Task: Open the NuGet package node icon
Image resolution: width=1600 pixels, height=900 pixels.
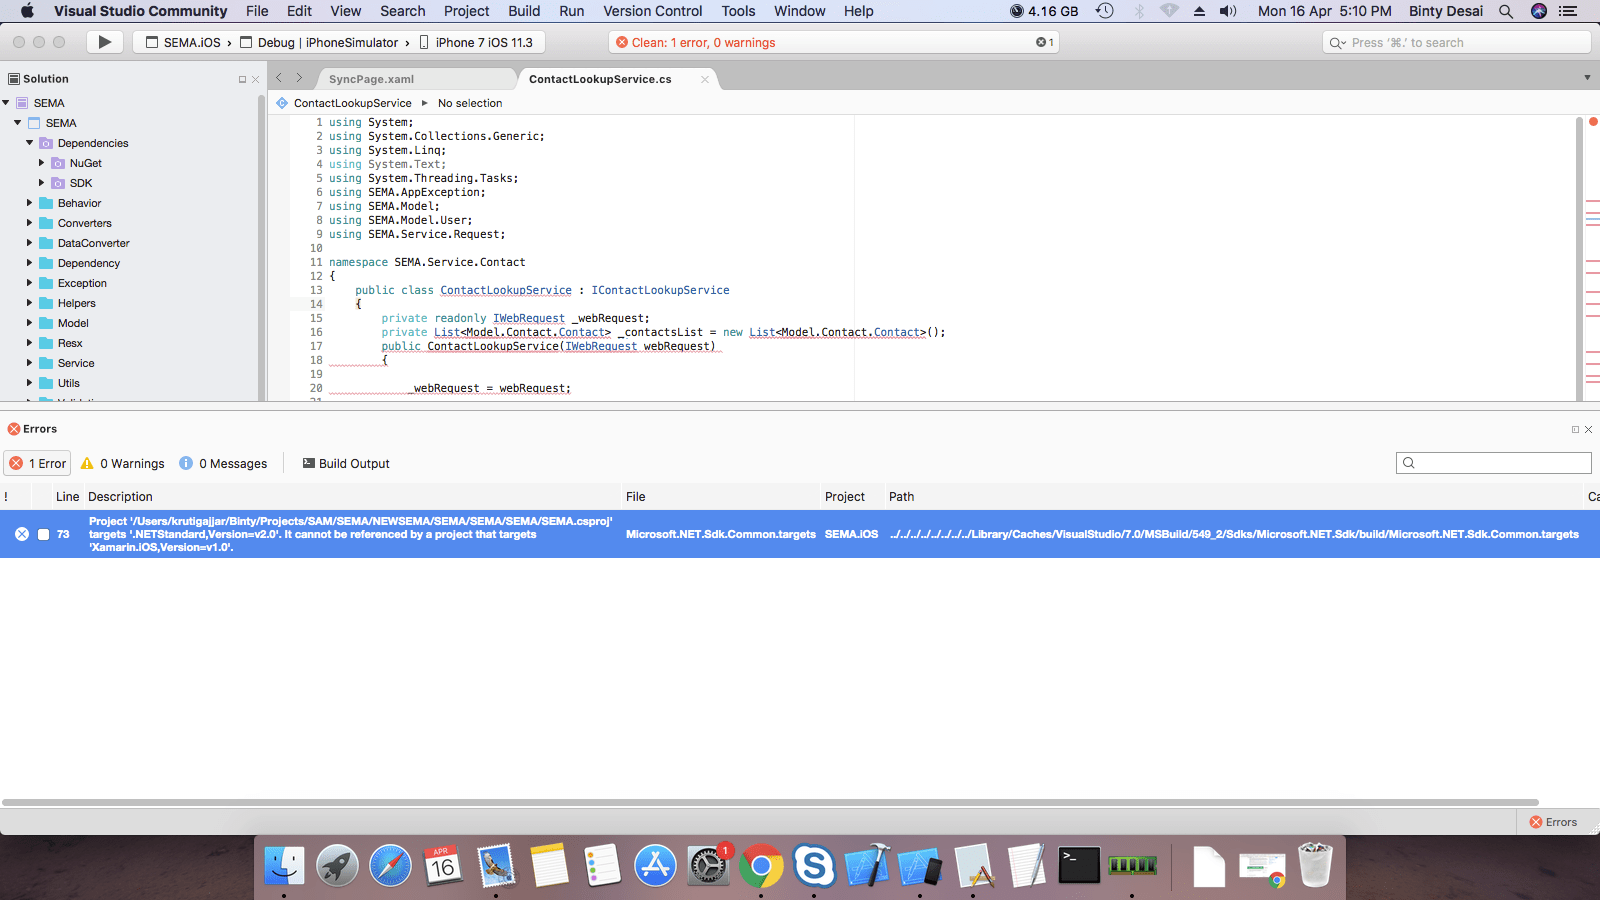Action: tap(58, 163)
